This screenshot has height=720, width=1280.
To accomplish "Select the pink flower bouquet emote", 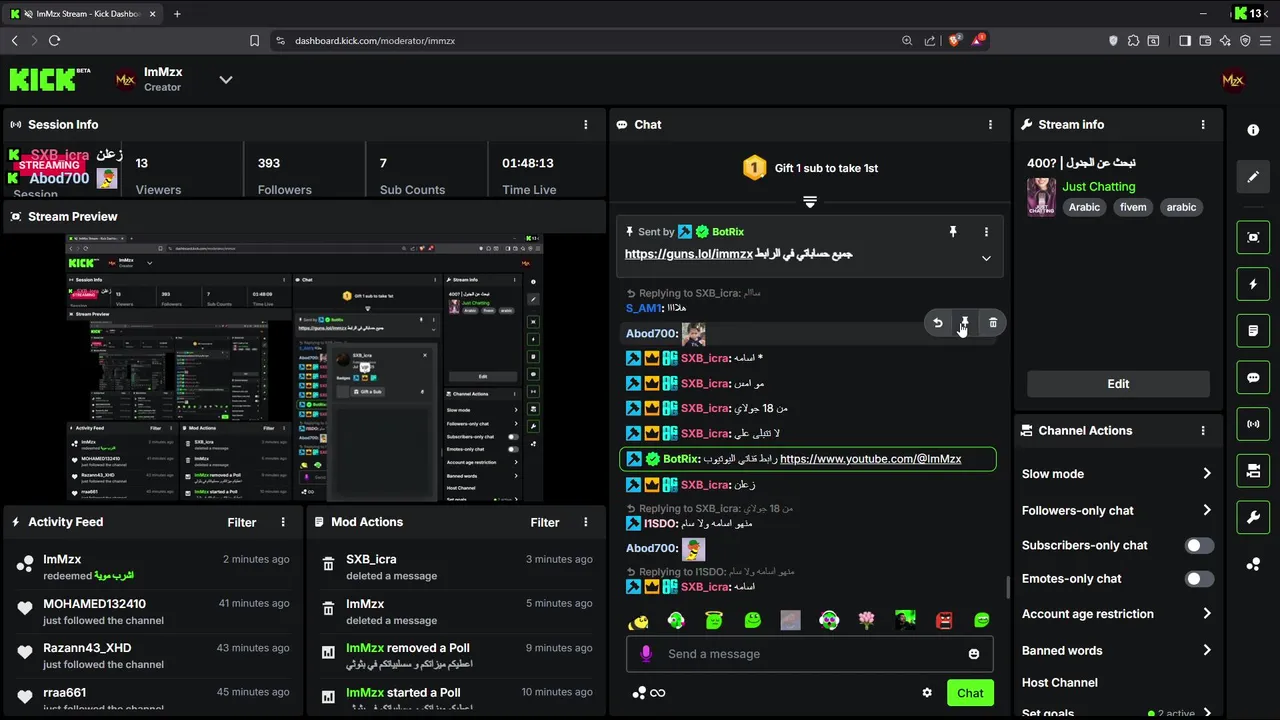I will click(867, 621).
